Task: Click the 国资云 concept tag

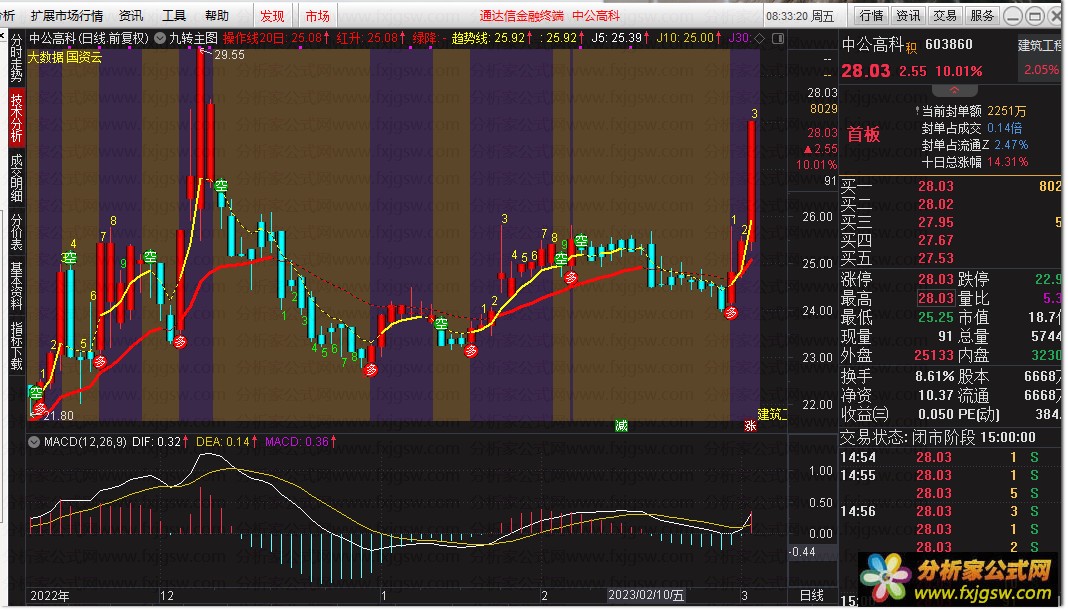Action: coord(84,57)
